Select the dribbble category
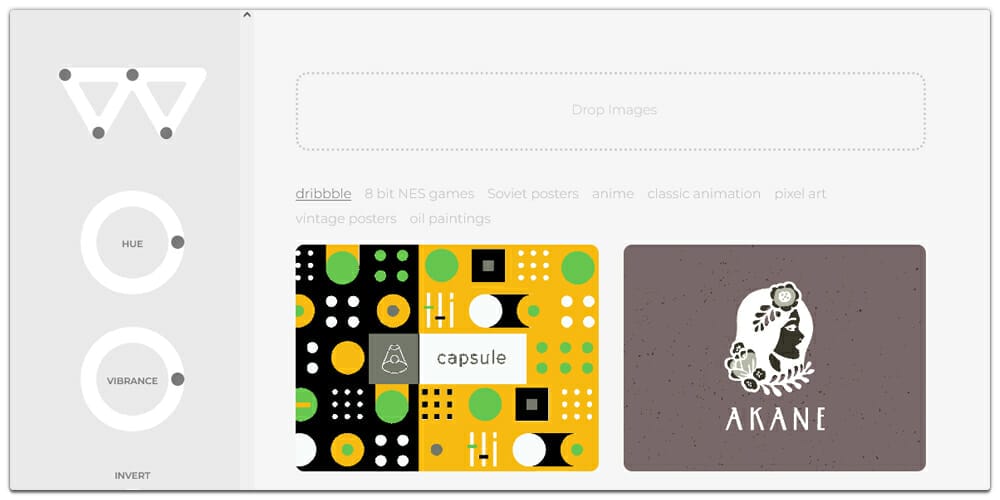 click(323, 193)
